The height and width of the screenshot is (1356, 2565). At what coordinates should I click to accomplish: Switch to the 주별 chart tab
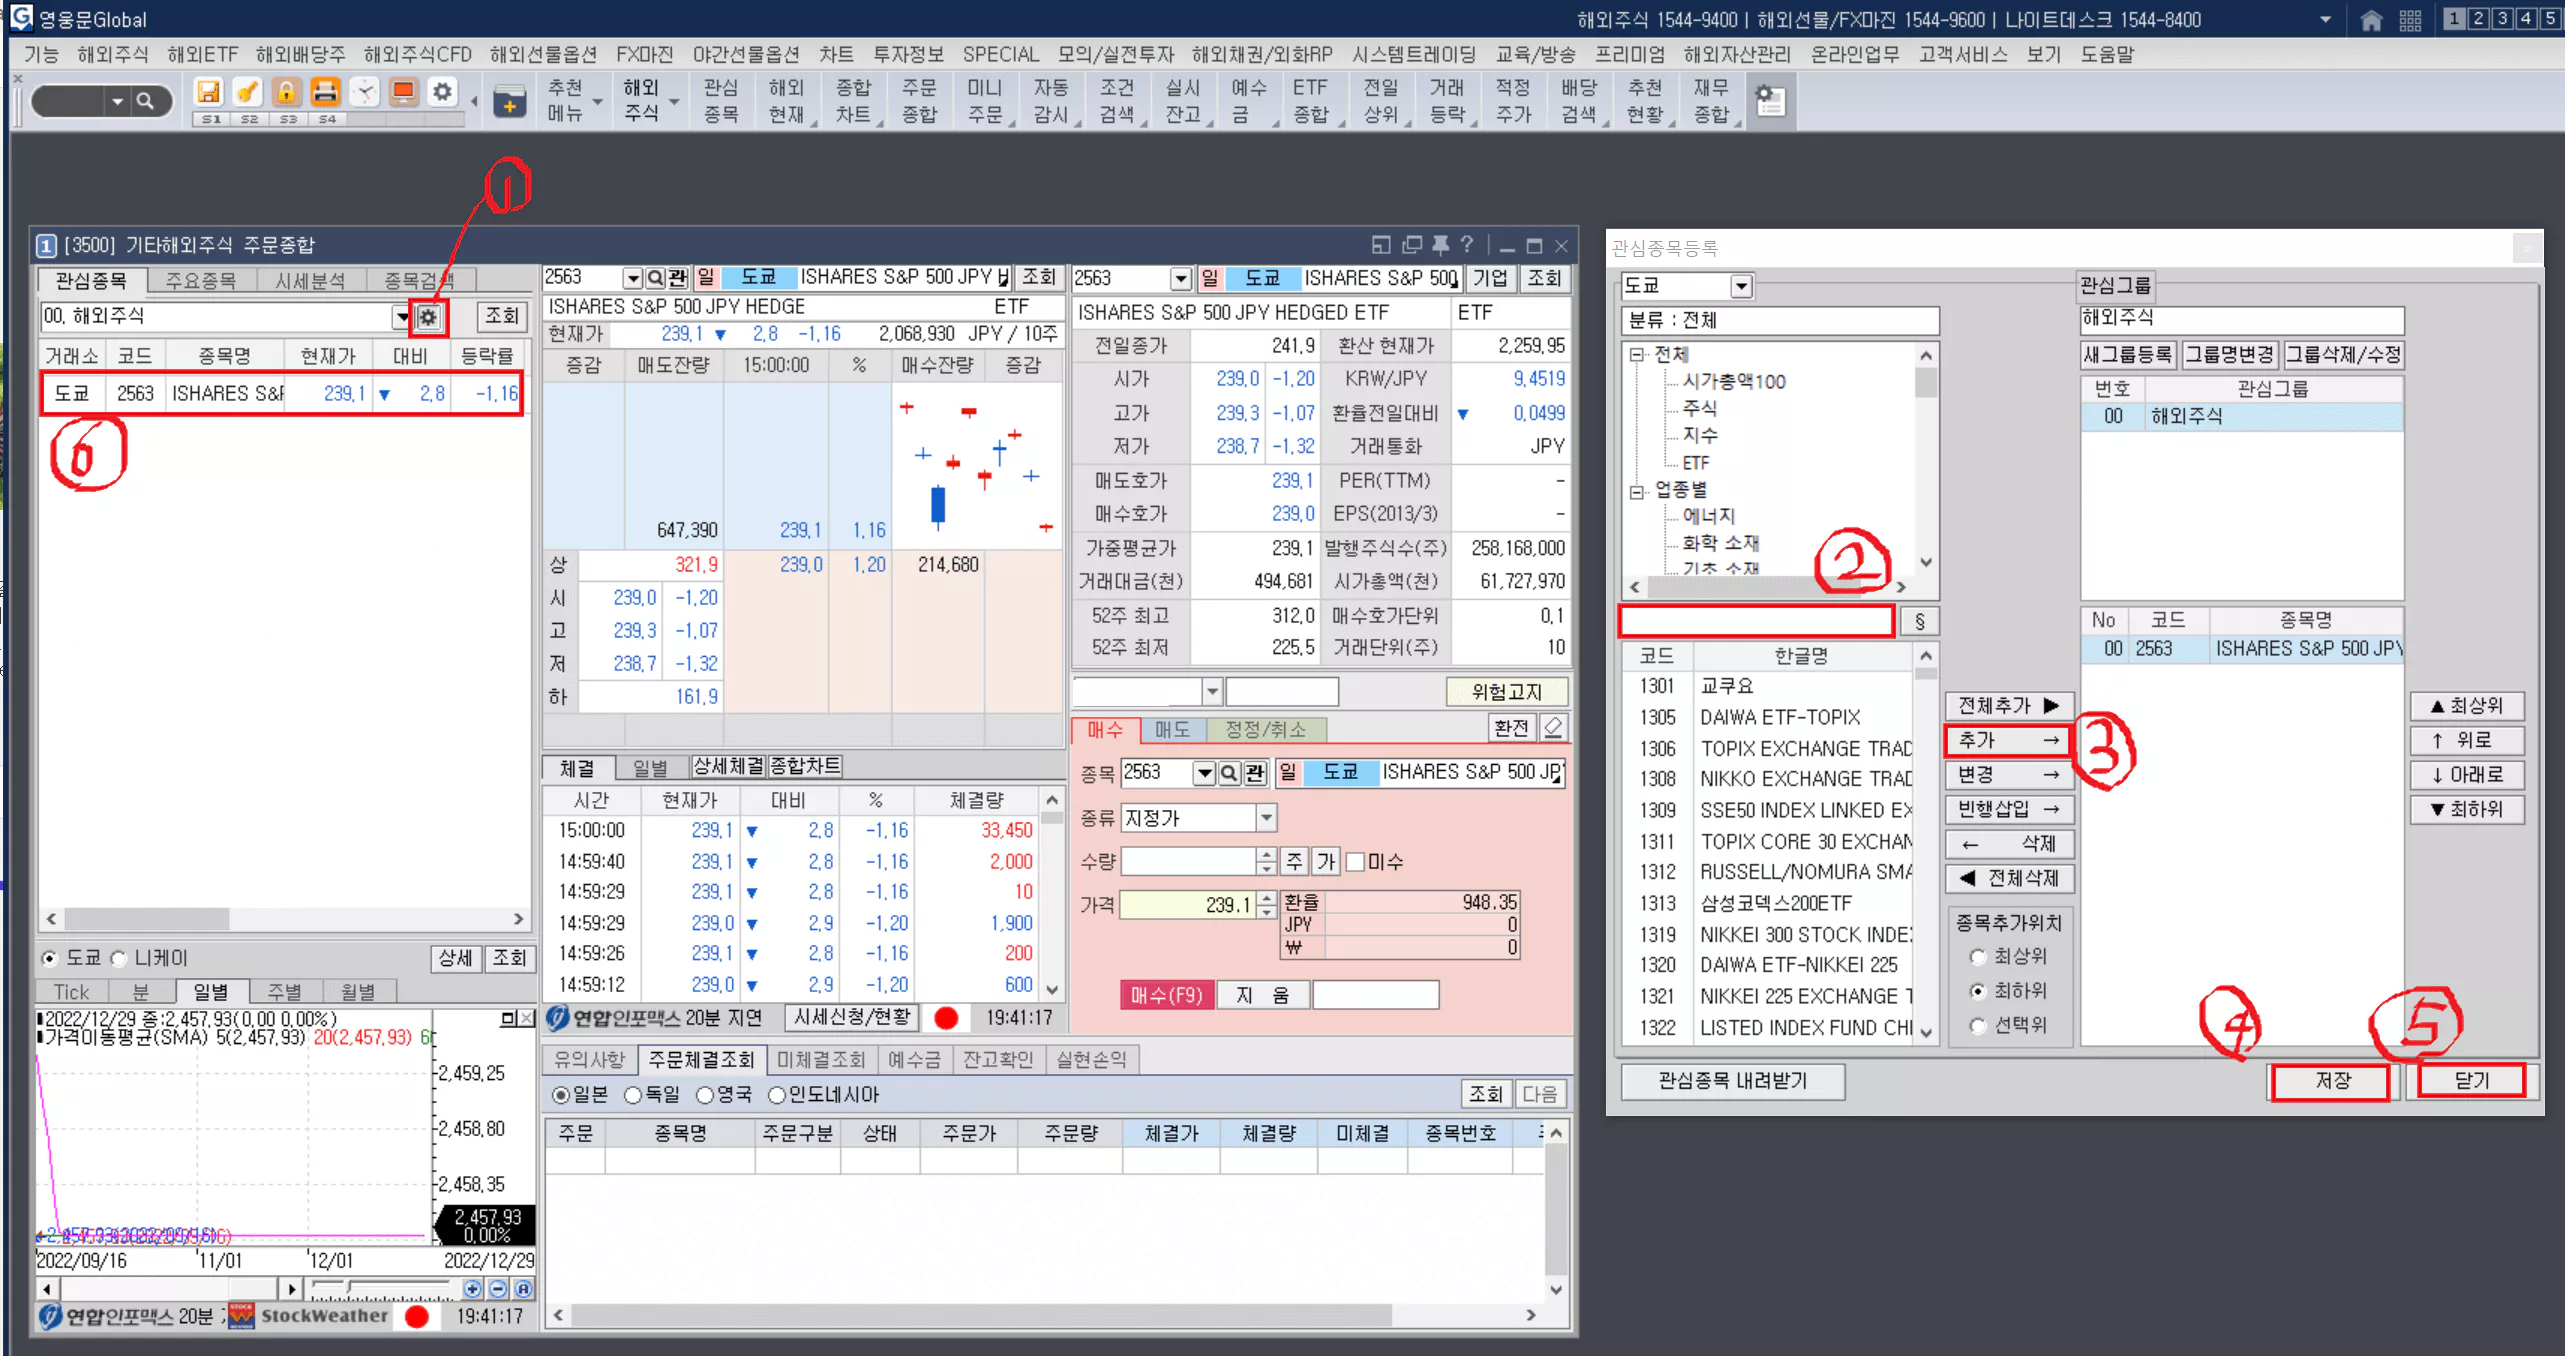pyautogui.click(x=284, y=992)
